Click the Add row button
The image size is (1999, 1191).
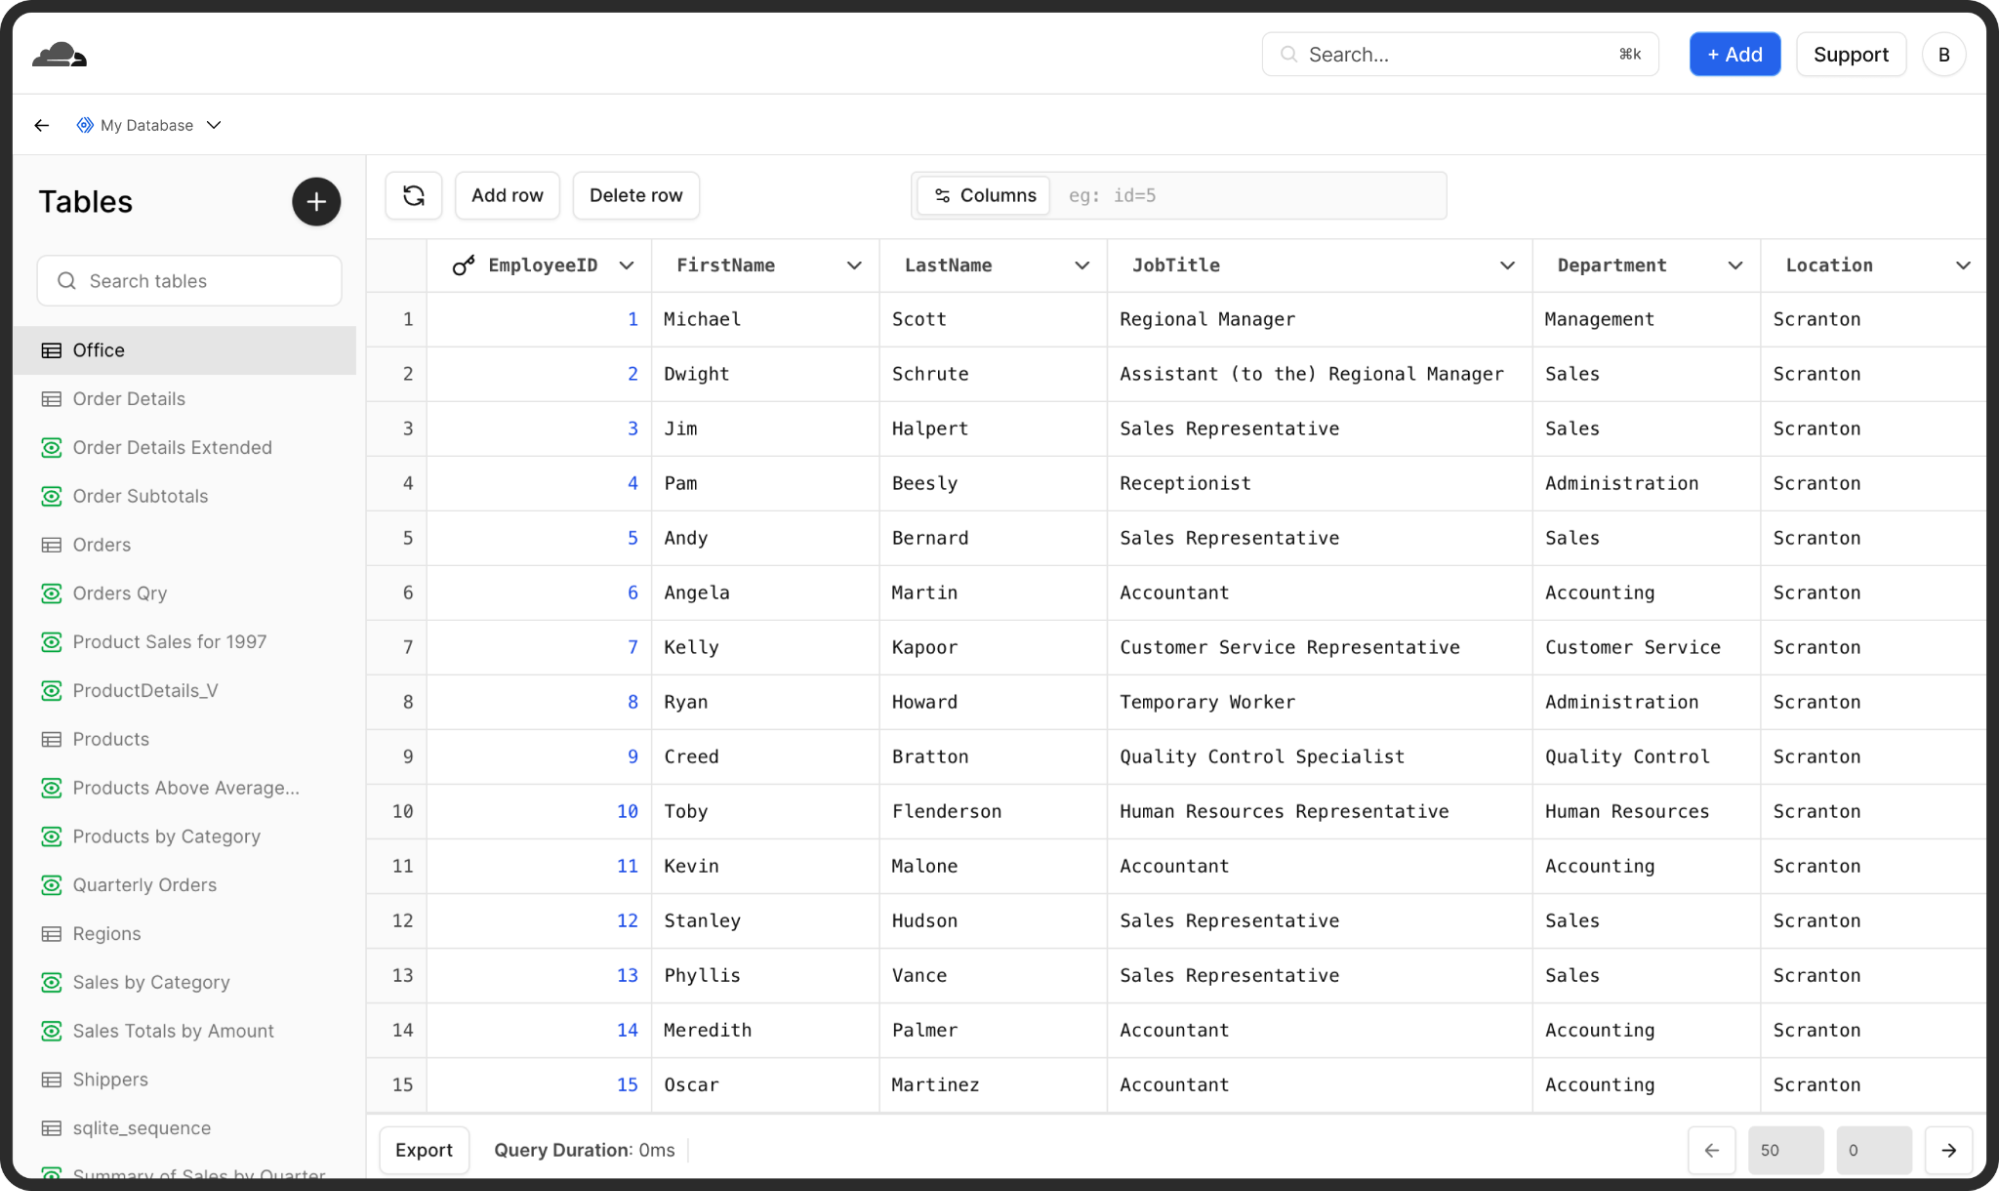tap(507, 195)
